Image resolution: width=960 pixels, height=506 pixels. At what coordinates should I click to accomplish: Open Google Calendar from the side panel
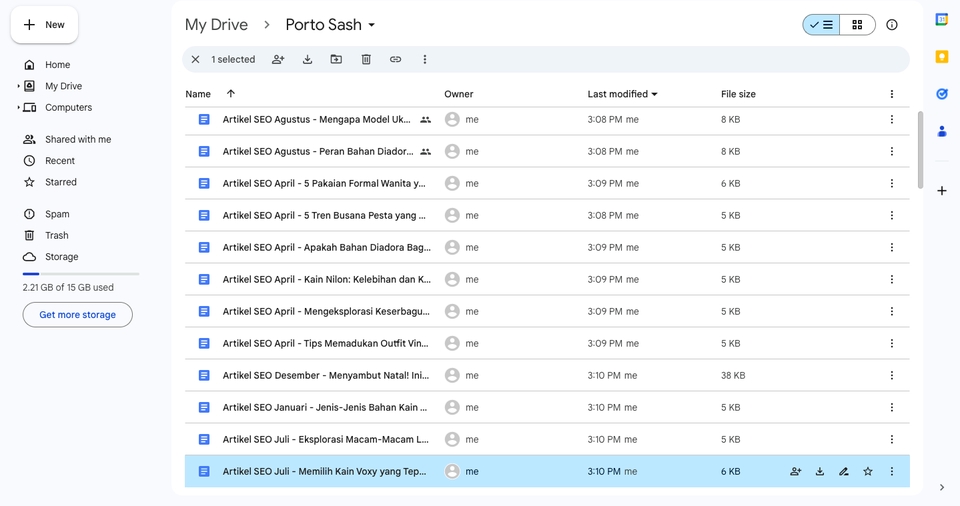(941, 20)
